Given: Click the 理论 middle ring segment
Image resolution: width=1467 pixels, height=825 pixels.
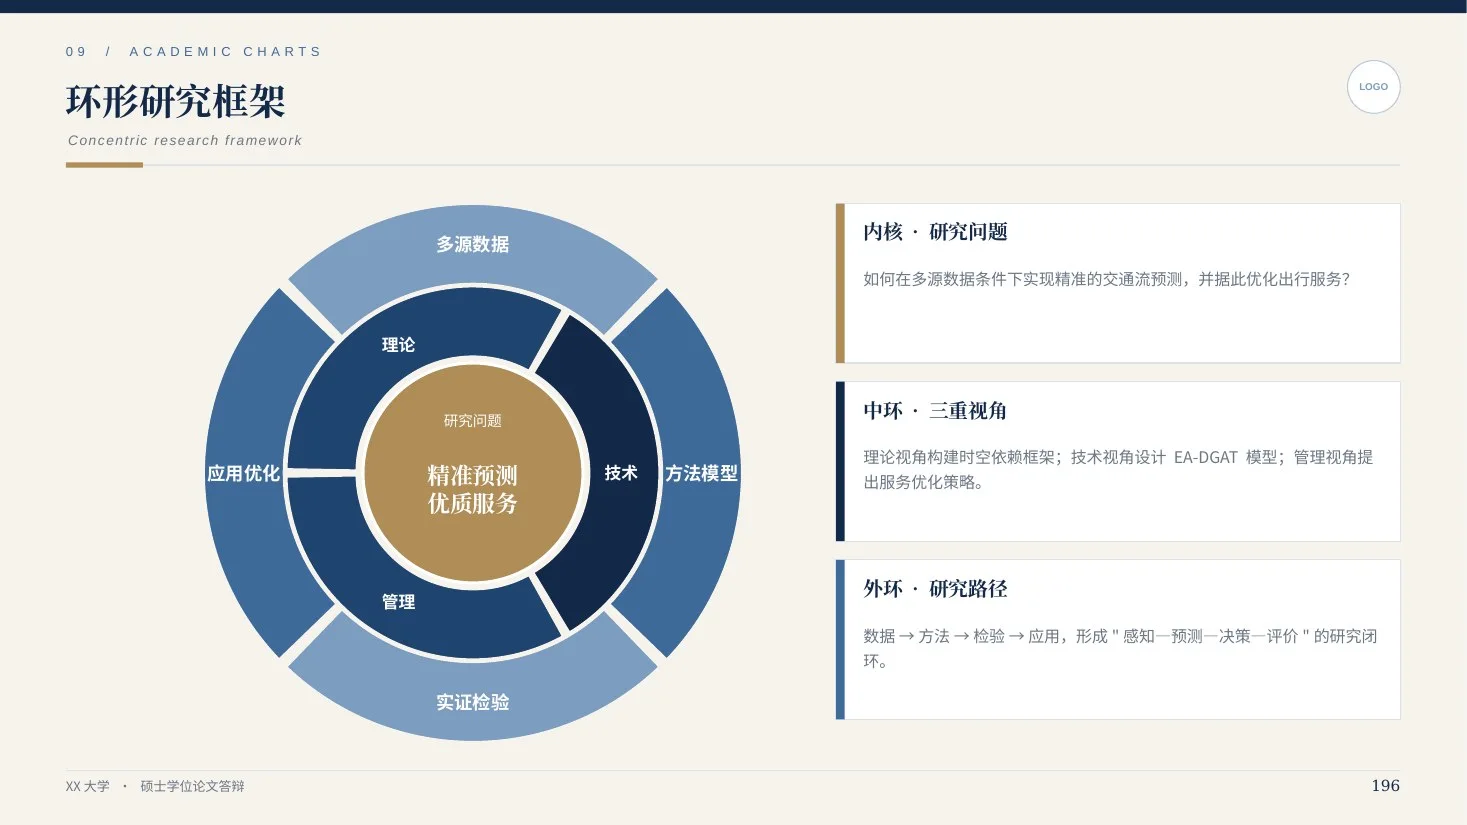Looking at the screenshot, I should [x=398, y=345].
